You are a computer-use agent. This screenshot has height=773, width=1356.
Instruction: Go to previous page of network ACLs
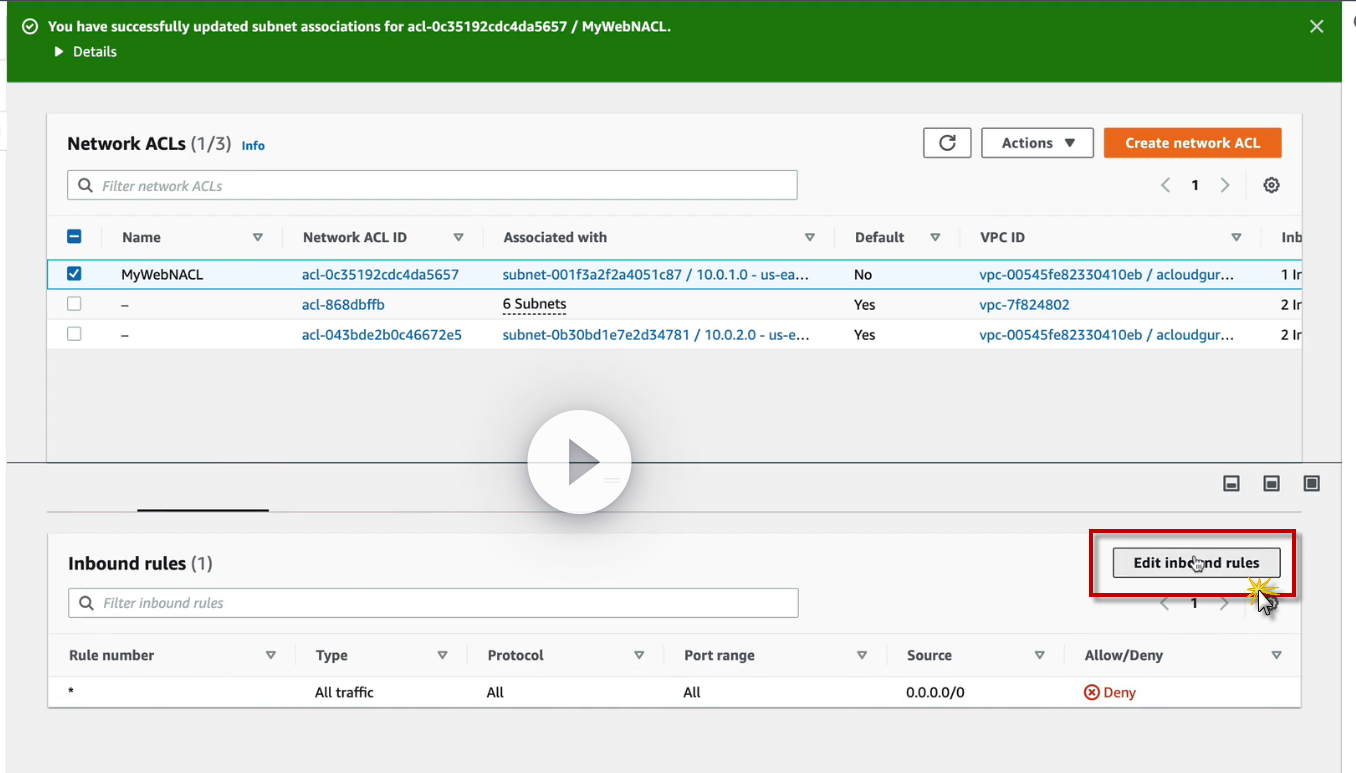(x=1165, y=185)
